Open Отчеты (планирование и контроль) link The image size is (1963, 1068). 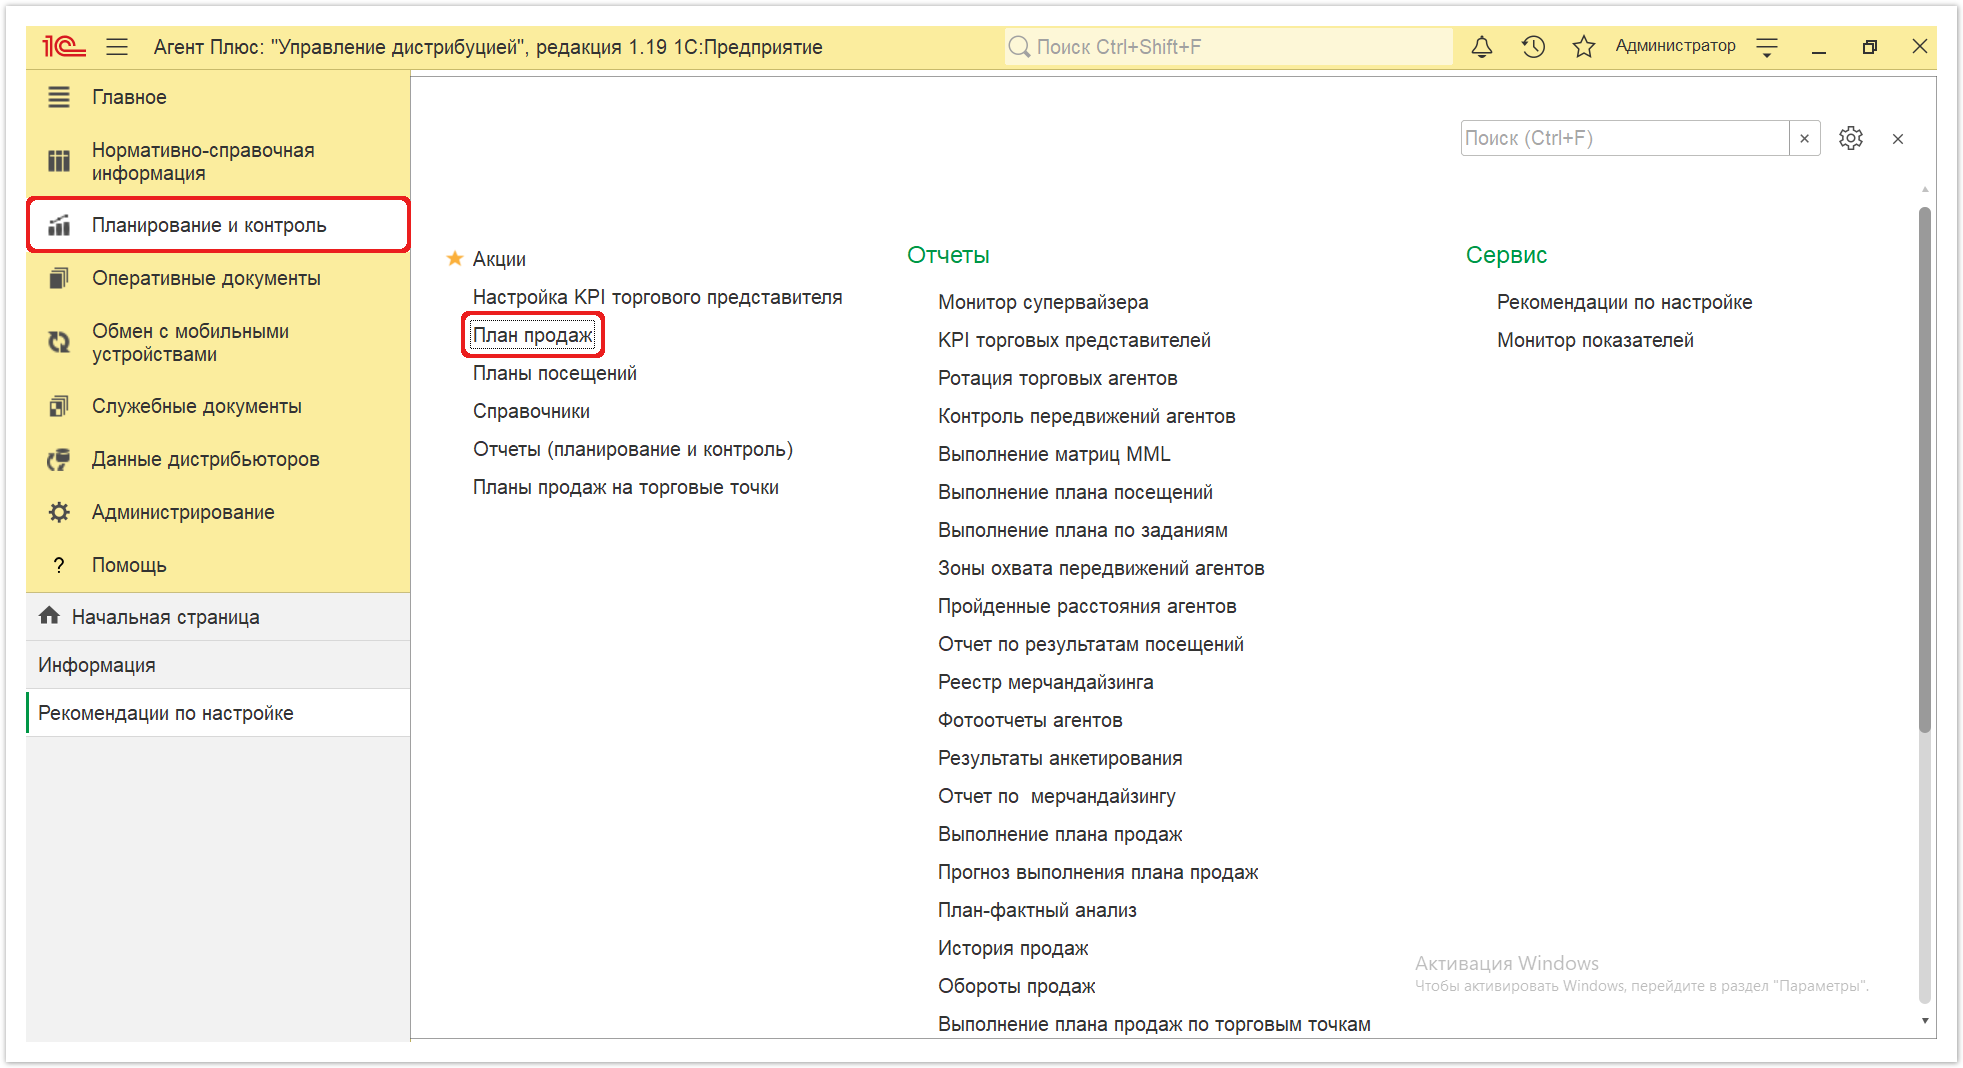[633, 449]
